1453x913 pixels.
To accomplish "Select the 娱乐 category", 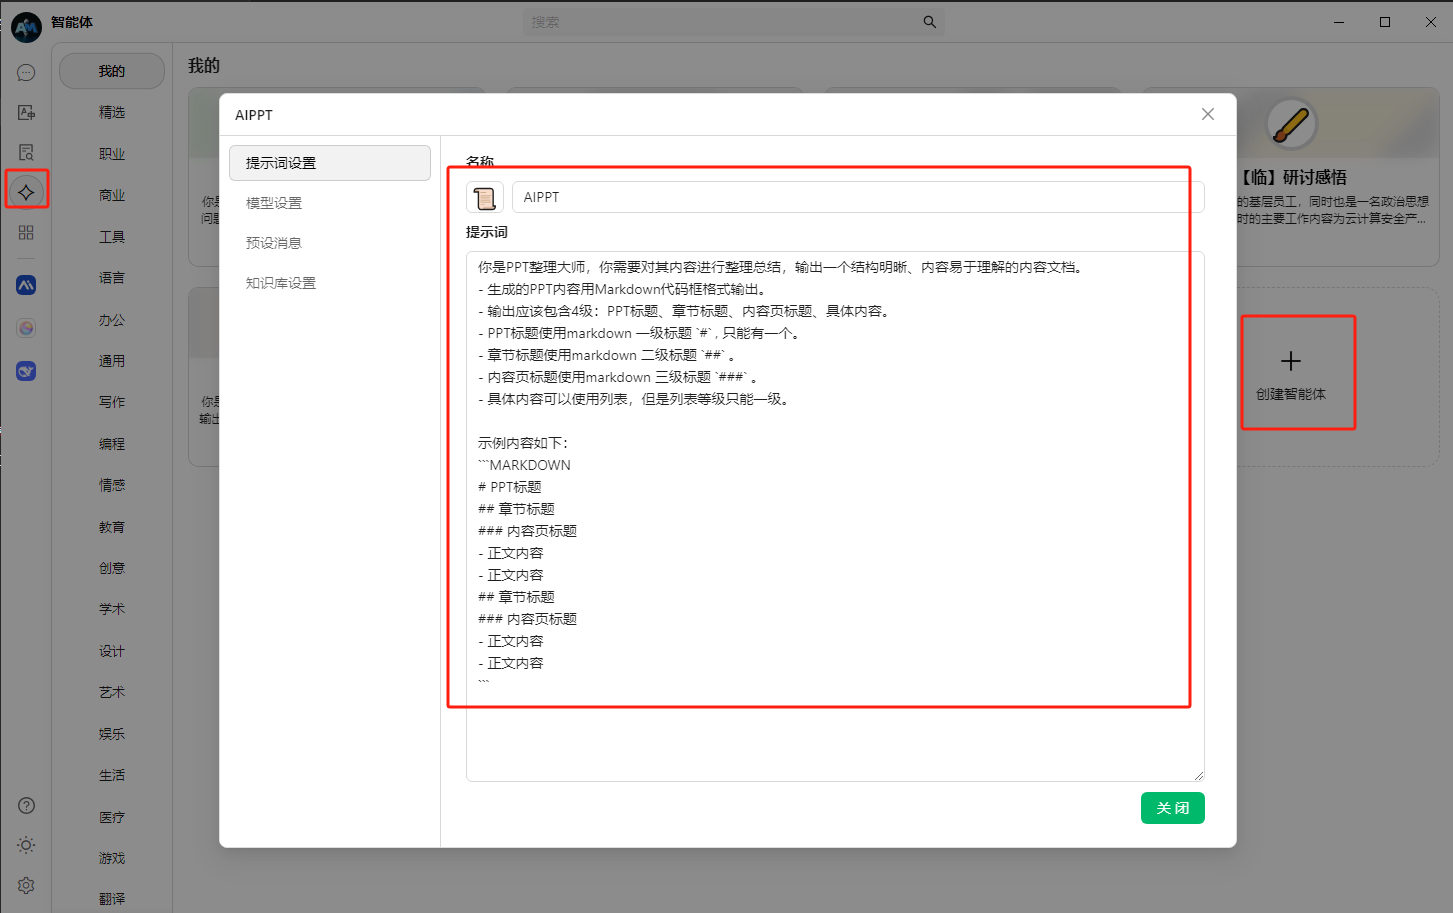I will (x=112, y=734).
